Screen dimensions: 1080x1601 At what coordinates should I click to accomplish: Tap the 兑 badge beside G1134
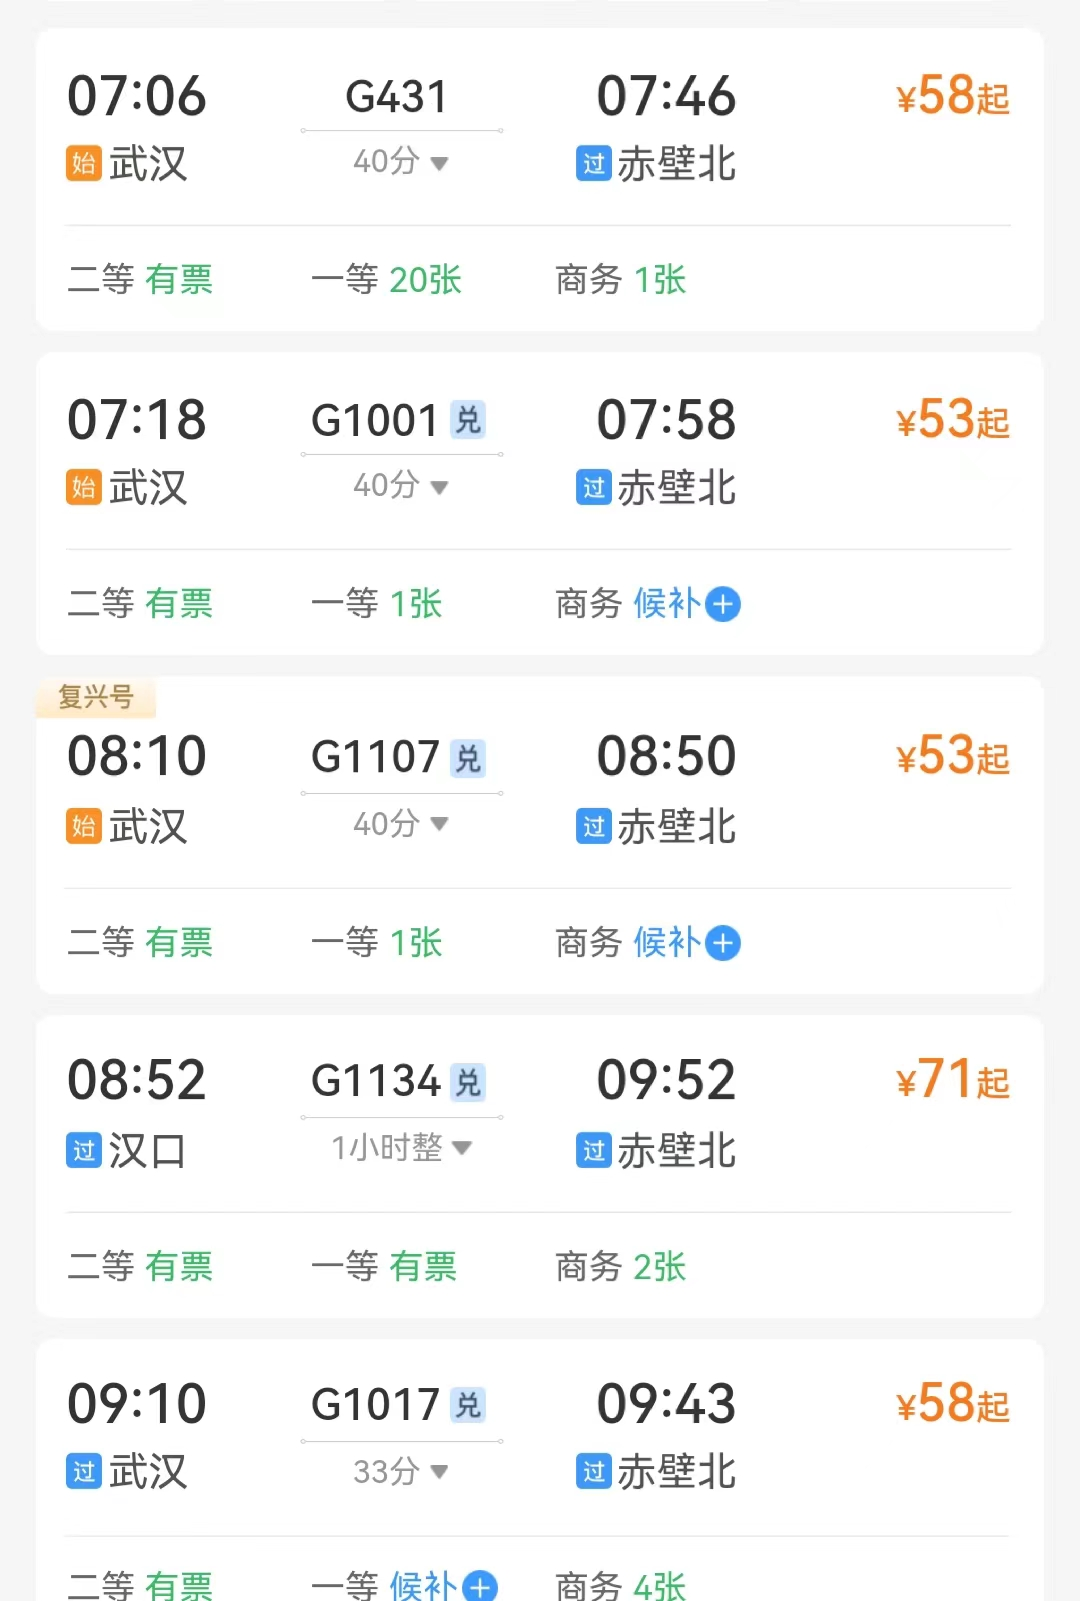click(x=468, y=1082)
